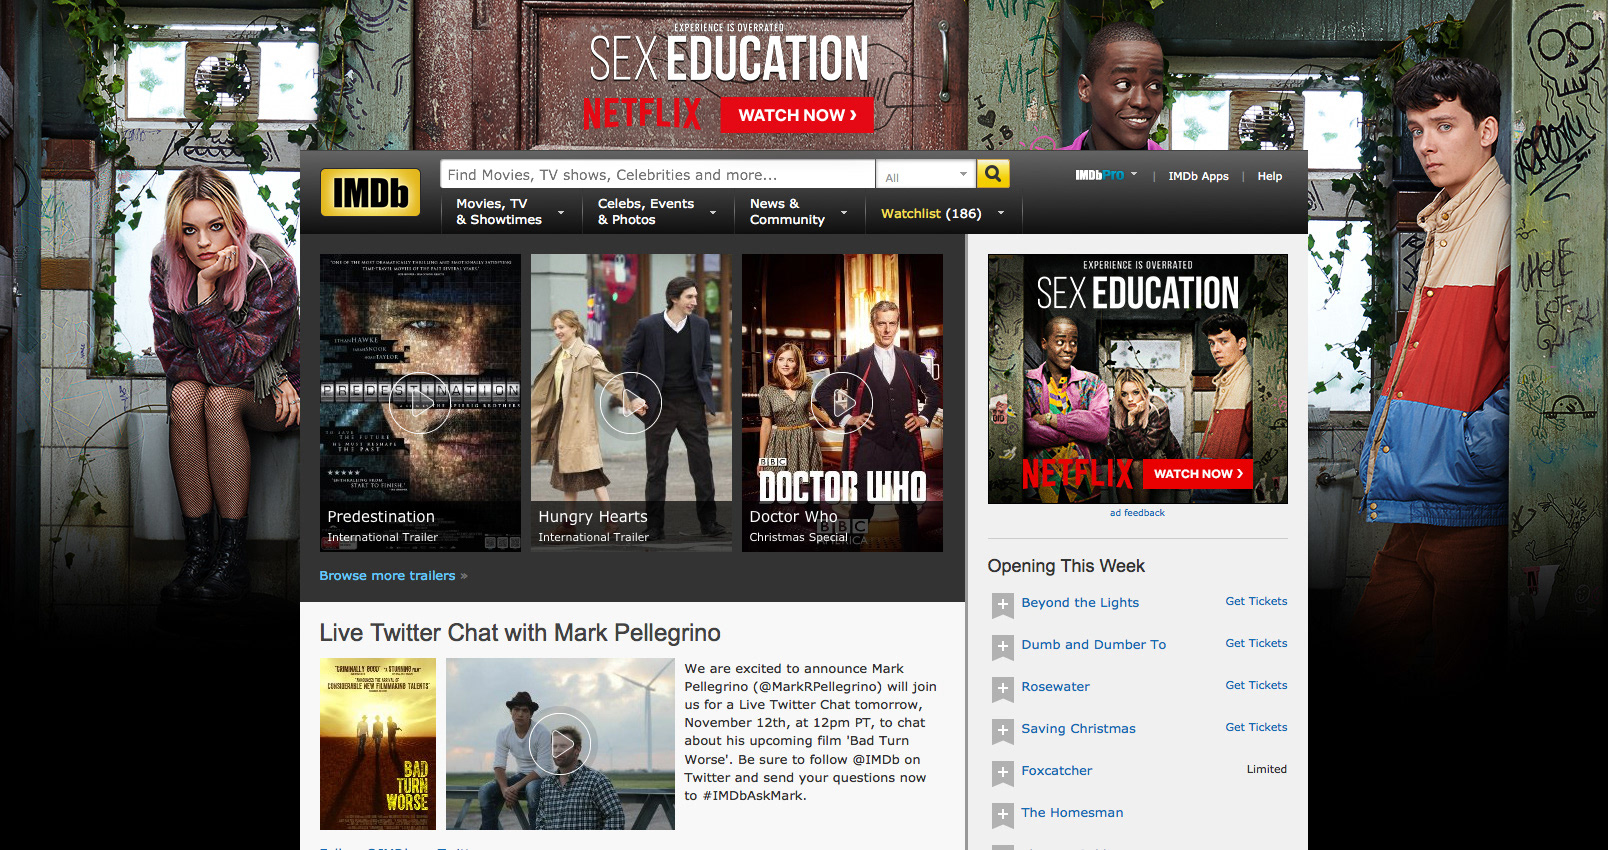Viewport: 1608px width, 850px height.
Task: Click Live Twitter Chat with Mark Pellegrino heading
Action: point(520,633)
